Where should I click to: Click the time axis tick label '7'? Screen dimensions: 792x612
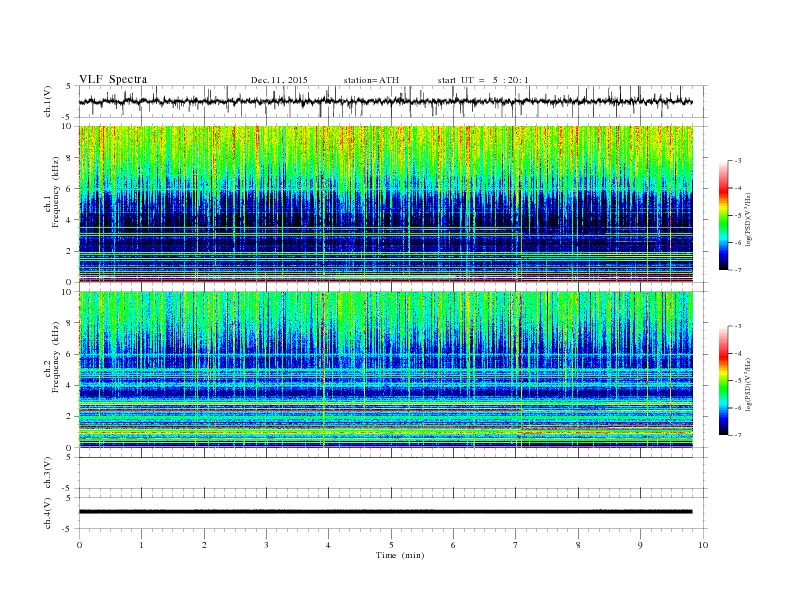click(516, 545)
